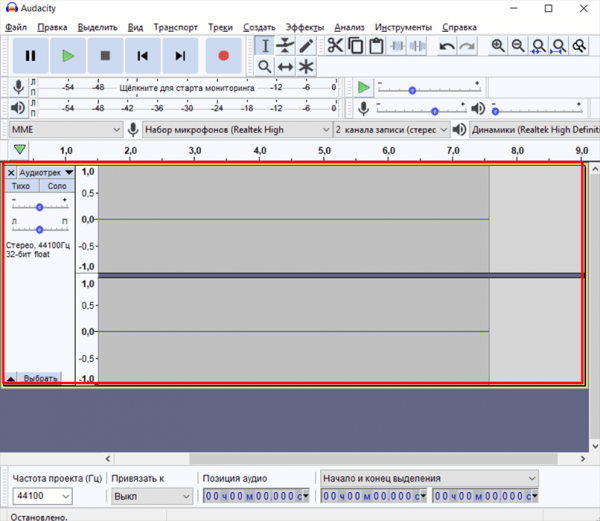Undo the last action
The width and height of the screenshot is (600, 521).
[447, 46]
